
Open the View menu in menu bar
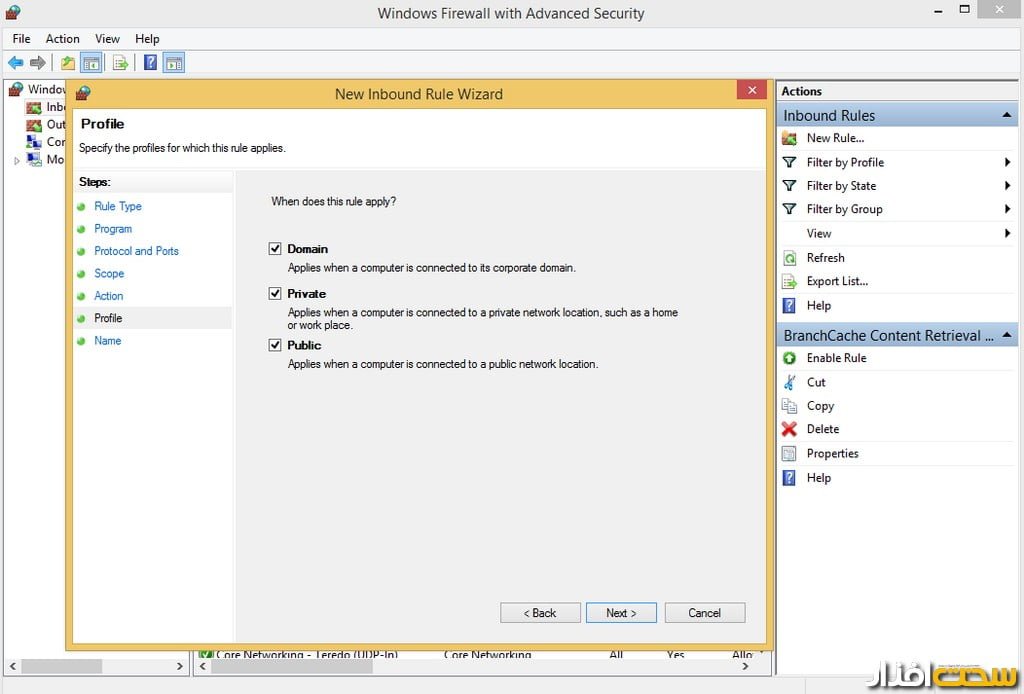pos(107,39)
